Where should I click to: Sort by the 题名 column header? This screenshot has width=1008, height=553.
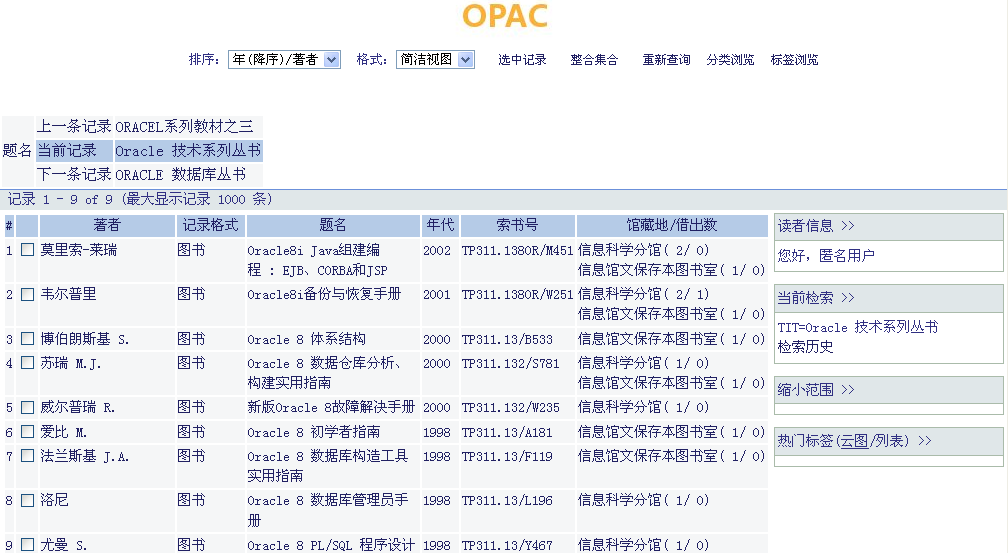333,225
